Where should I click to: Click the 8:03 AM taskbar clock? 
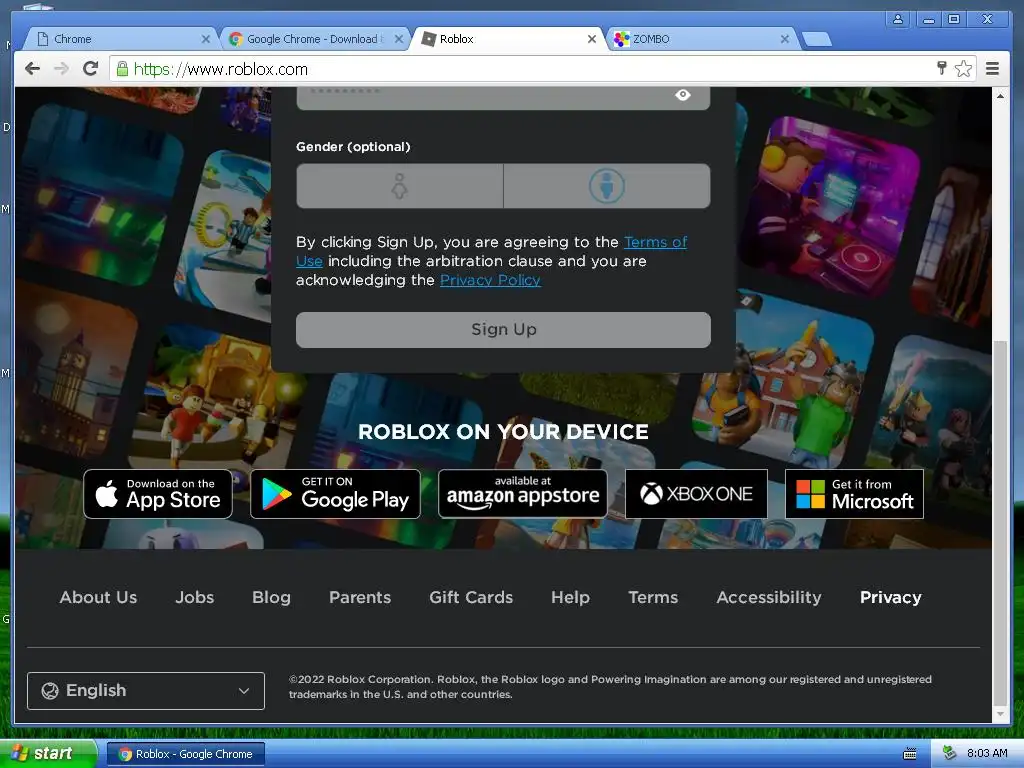987,754
